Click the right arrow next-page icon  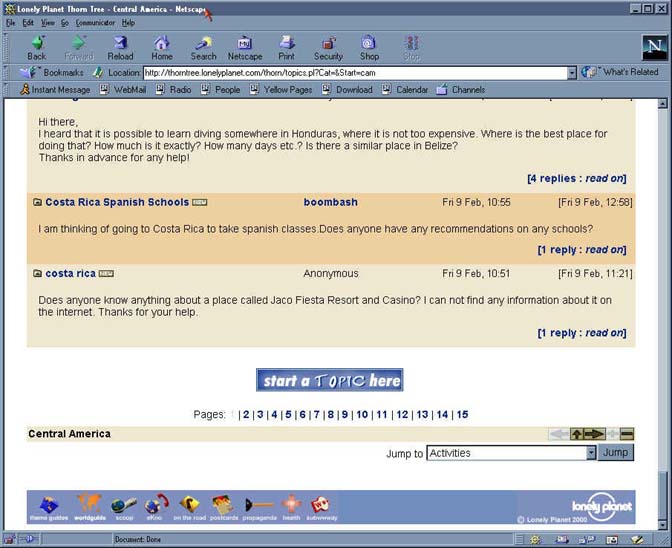594,434
